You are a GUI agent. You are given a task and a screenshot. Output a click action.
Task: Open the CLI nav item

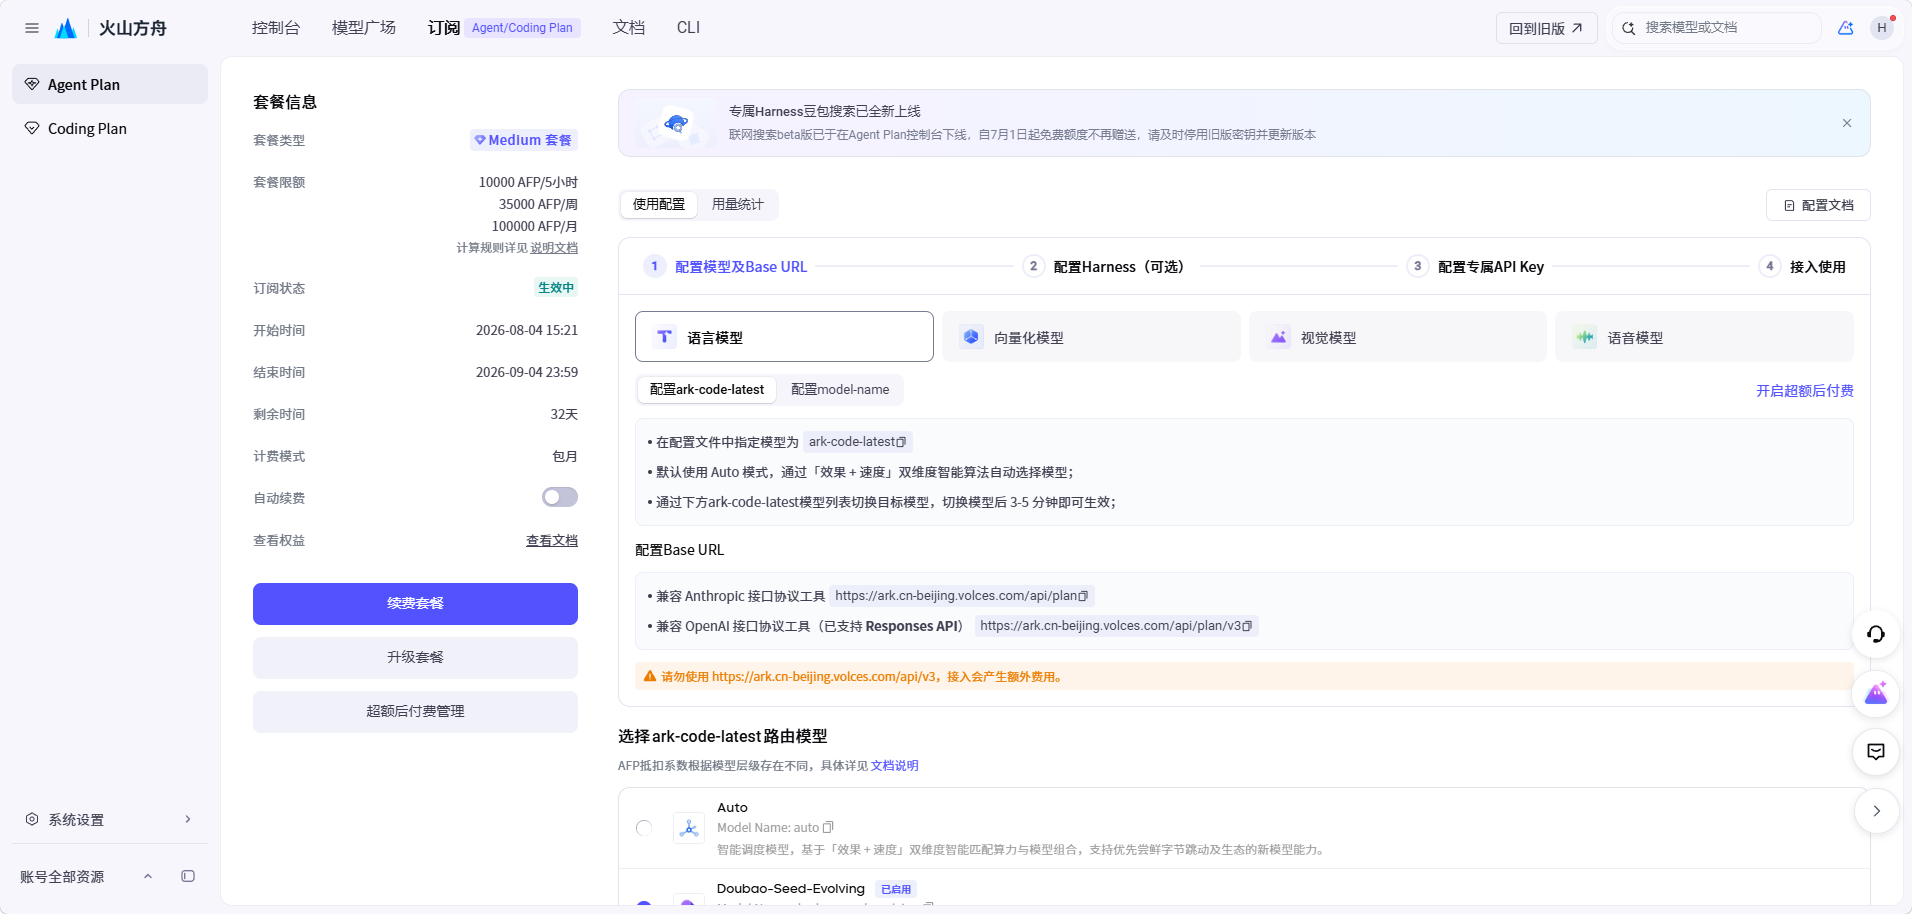tap(688, 28)
